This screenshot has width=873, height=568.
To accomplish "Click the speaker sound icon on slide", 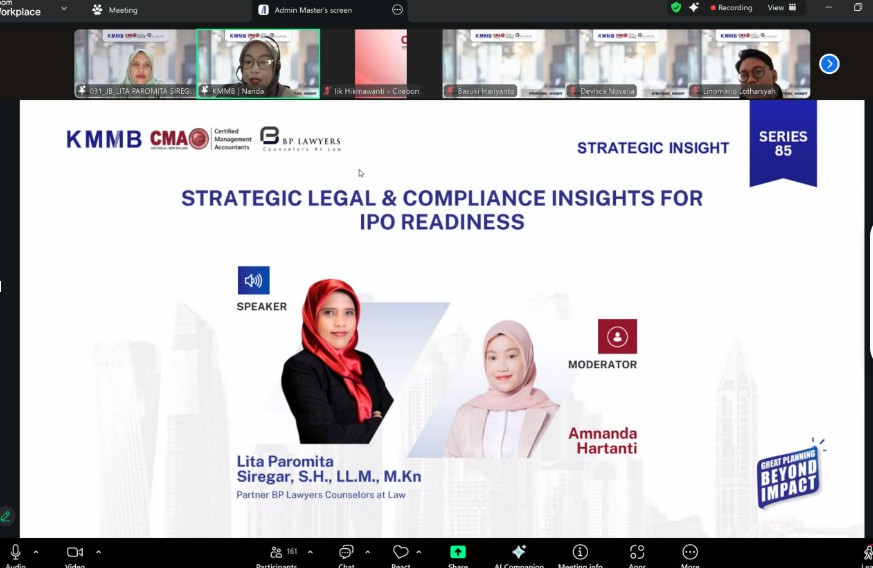I will 253,280.
